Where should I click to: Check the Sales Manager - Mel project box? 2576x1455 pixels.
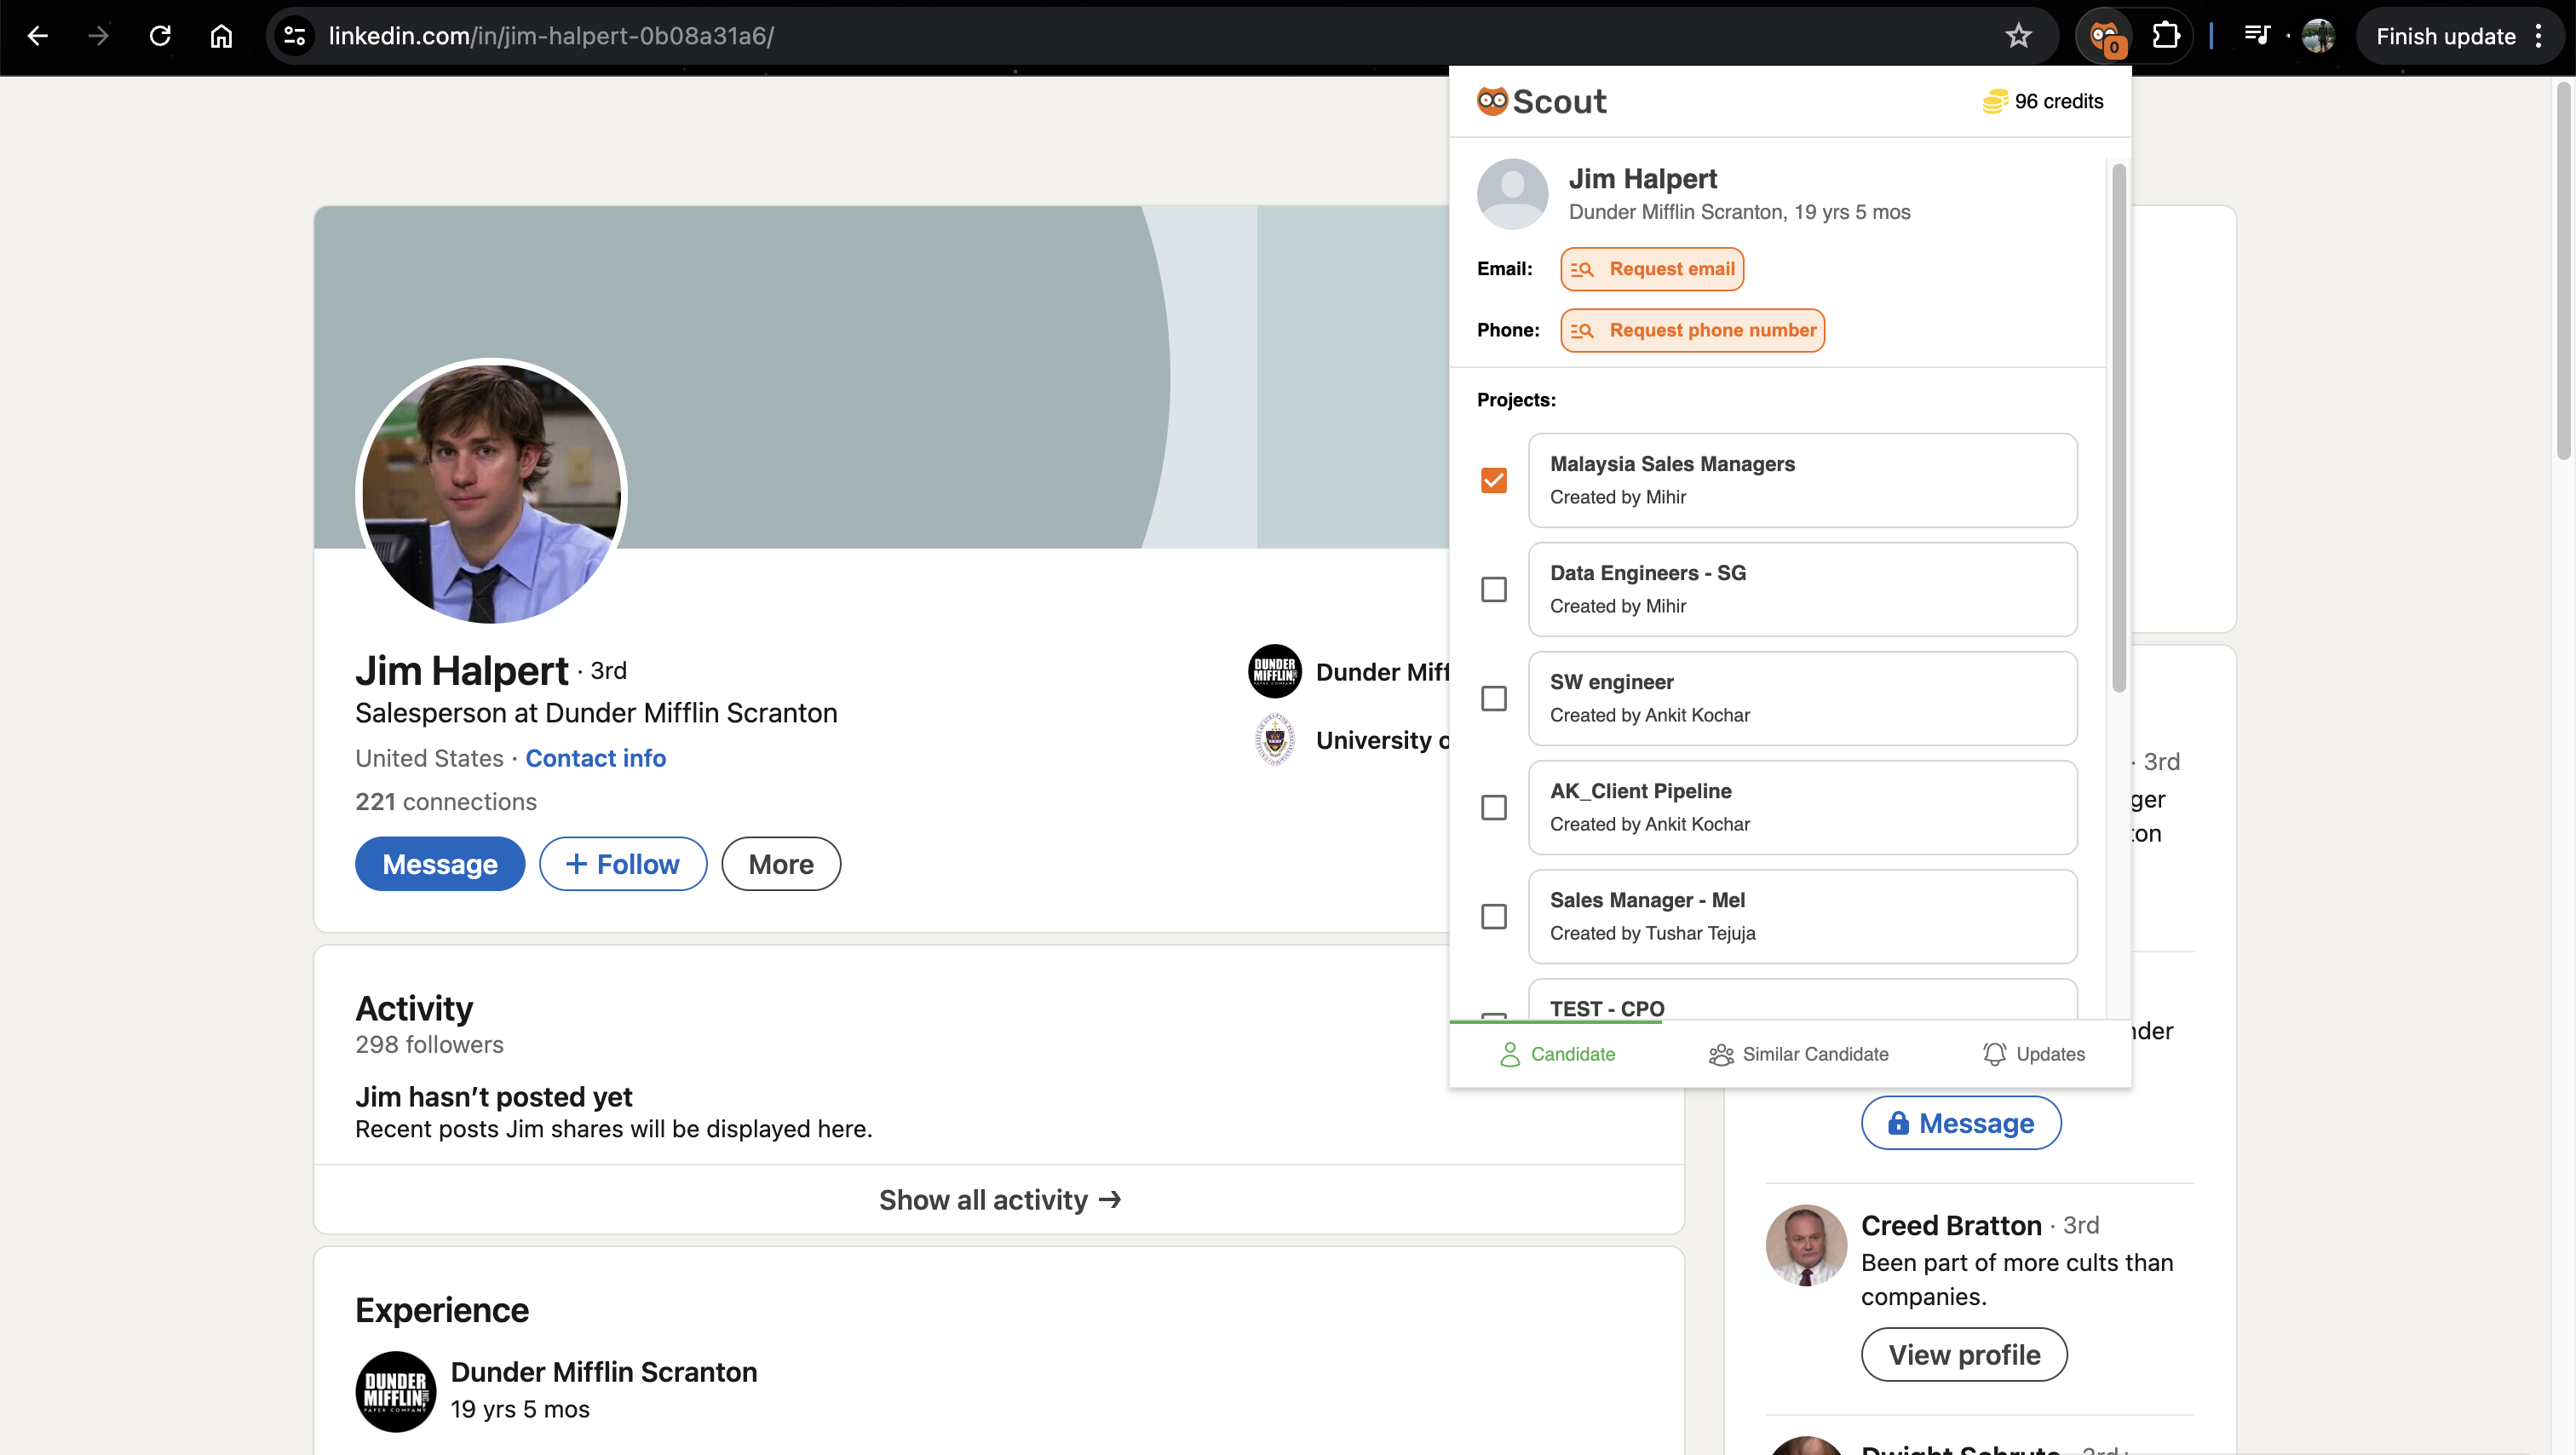pos(1493,916)
